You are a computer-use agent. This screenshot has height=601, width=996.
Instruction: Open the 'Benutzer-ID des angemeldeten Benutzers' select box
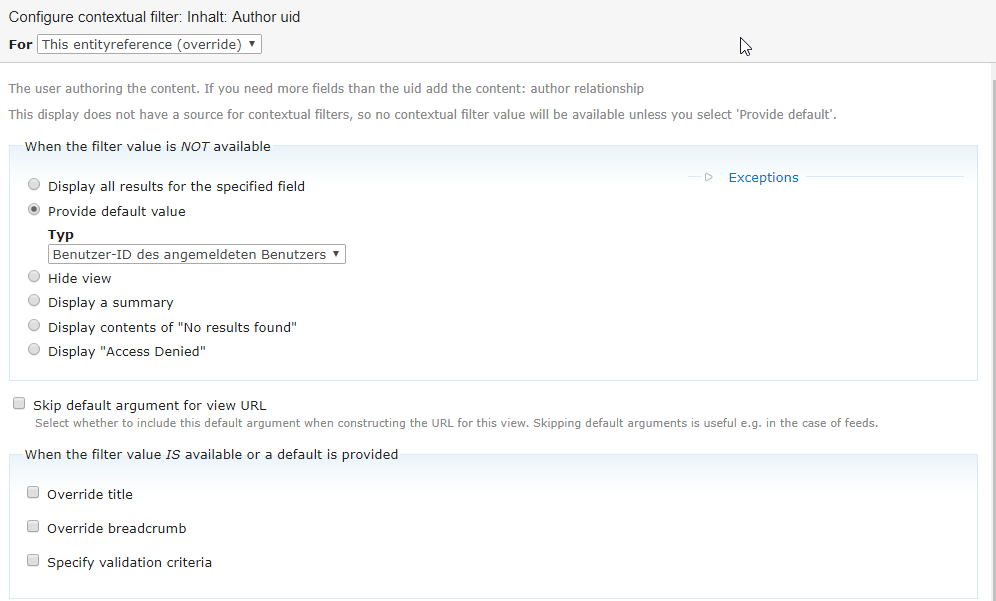(197, 255)
